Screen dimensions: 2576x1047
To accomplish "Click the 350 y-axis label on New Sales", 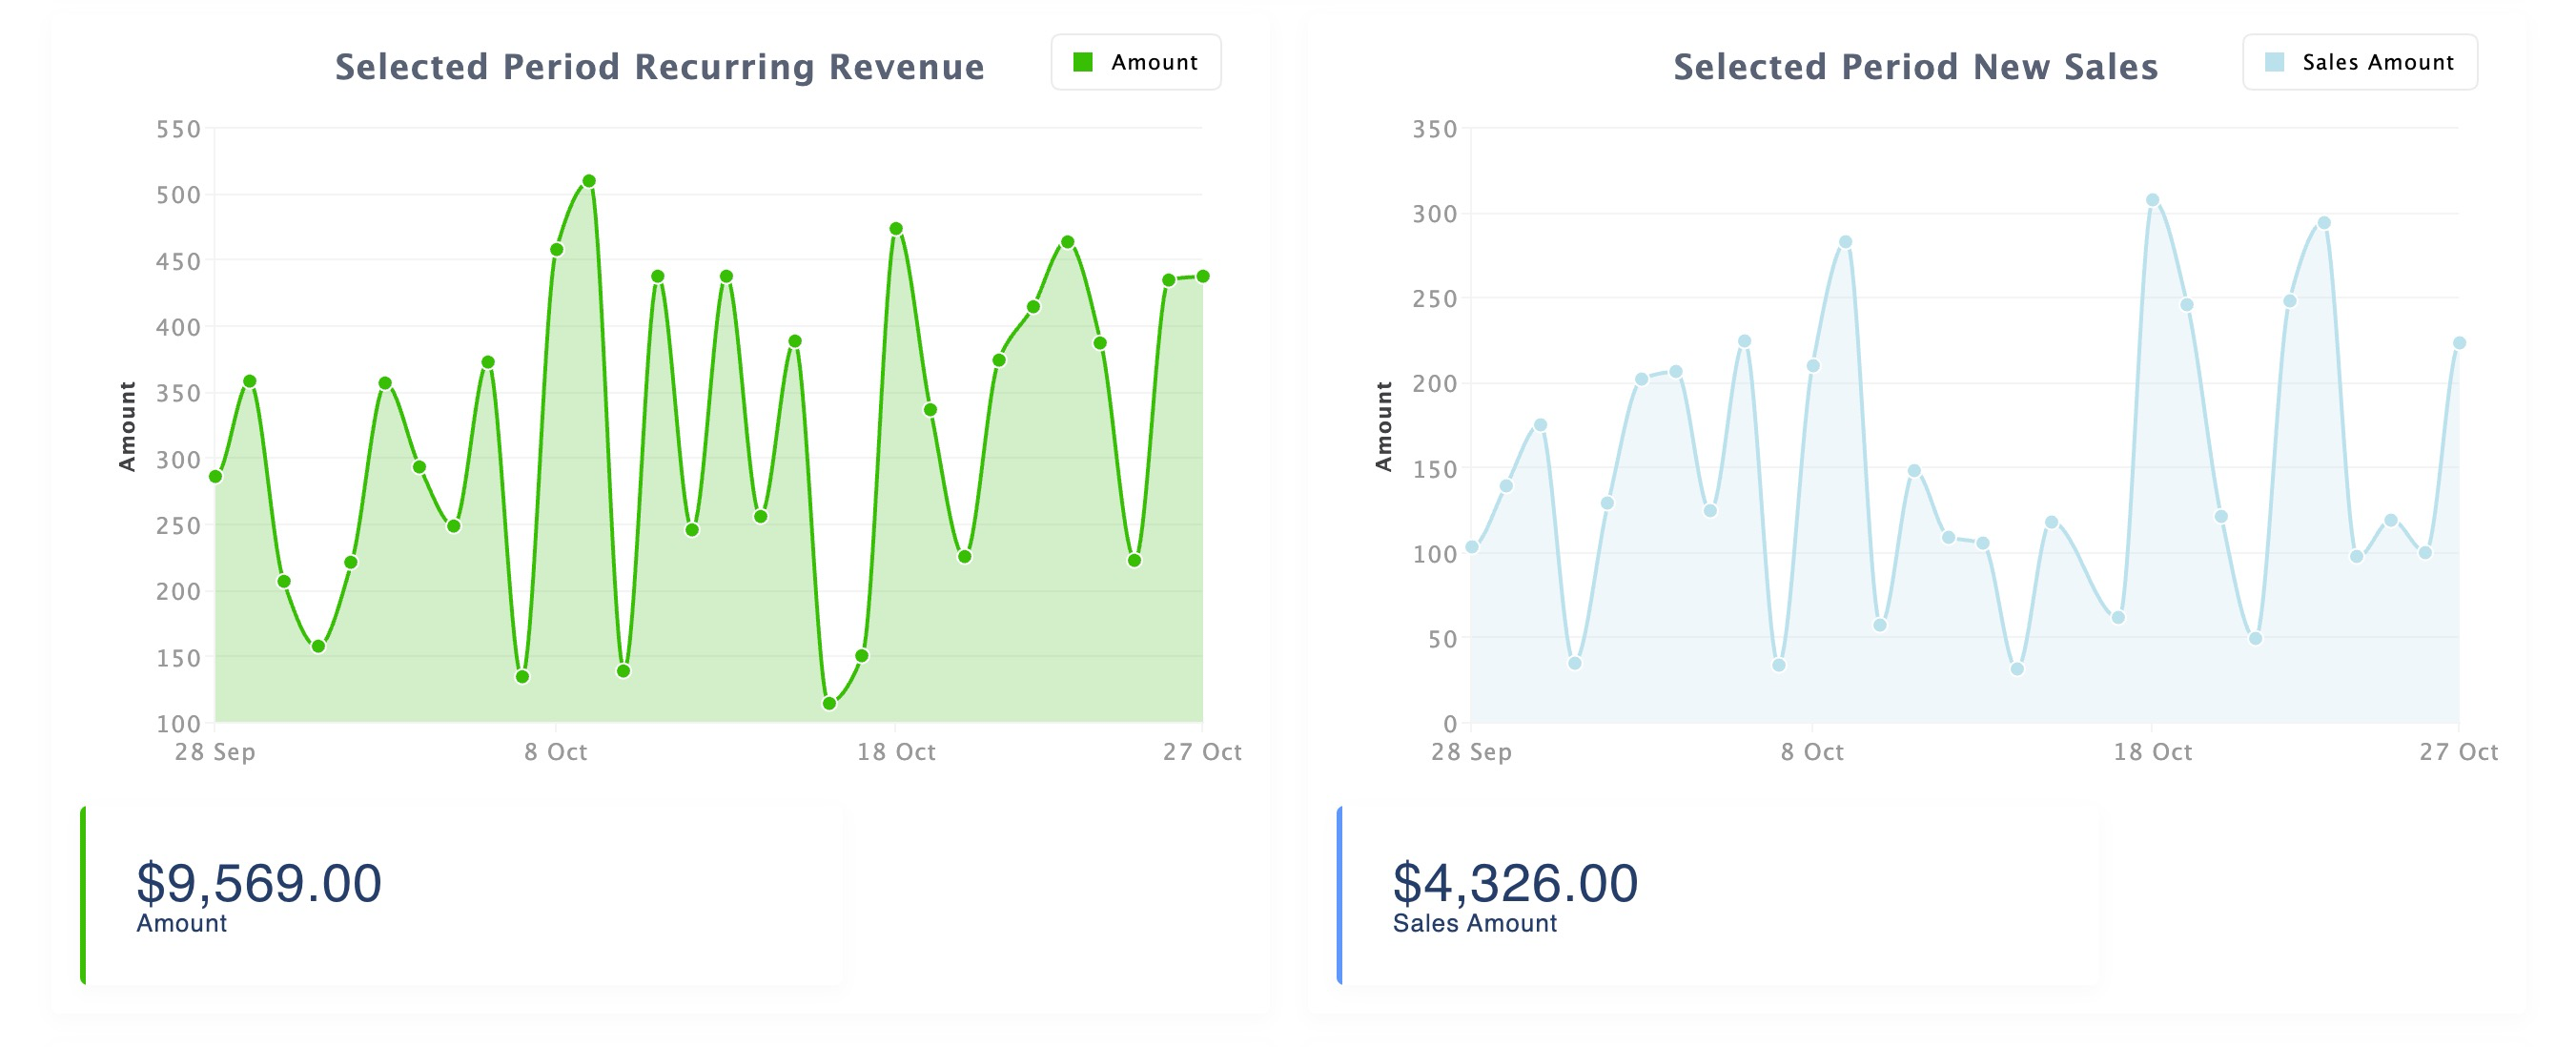I will (1434, 129).
